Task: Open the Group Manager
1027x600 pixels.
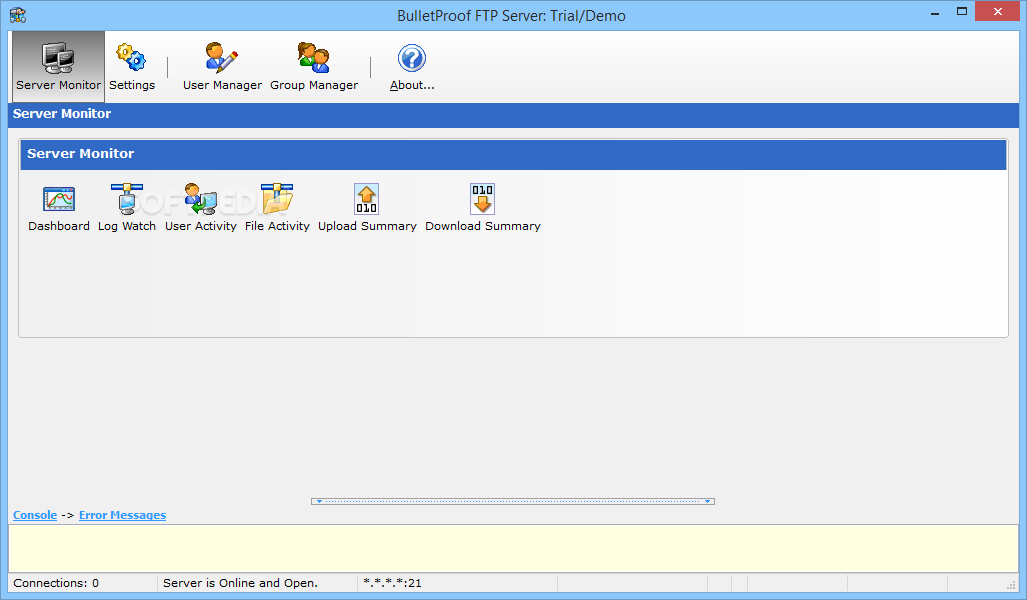Action: 314,66
